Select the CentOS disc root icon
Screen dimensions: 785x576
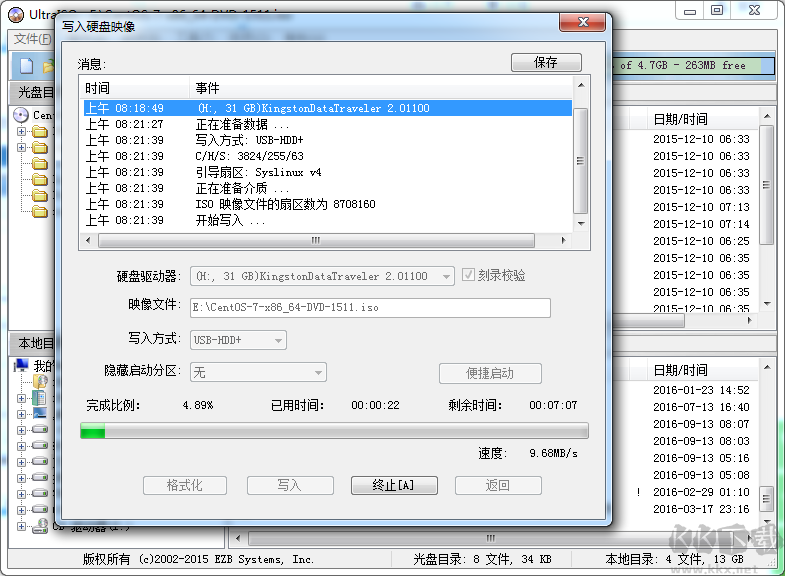(22, 115)
